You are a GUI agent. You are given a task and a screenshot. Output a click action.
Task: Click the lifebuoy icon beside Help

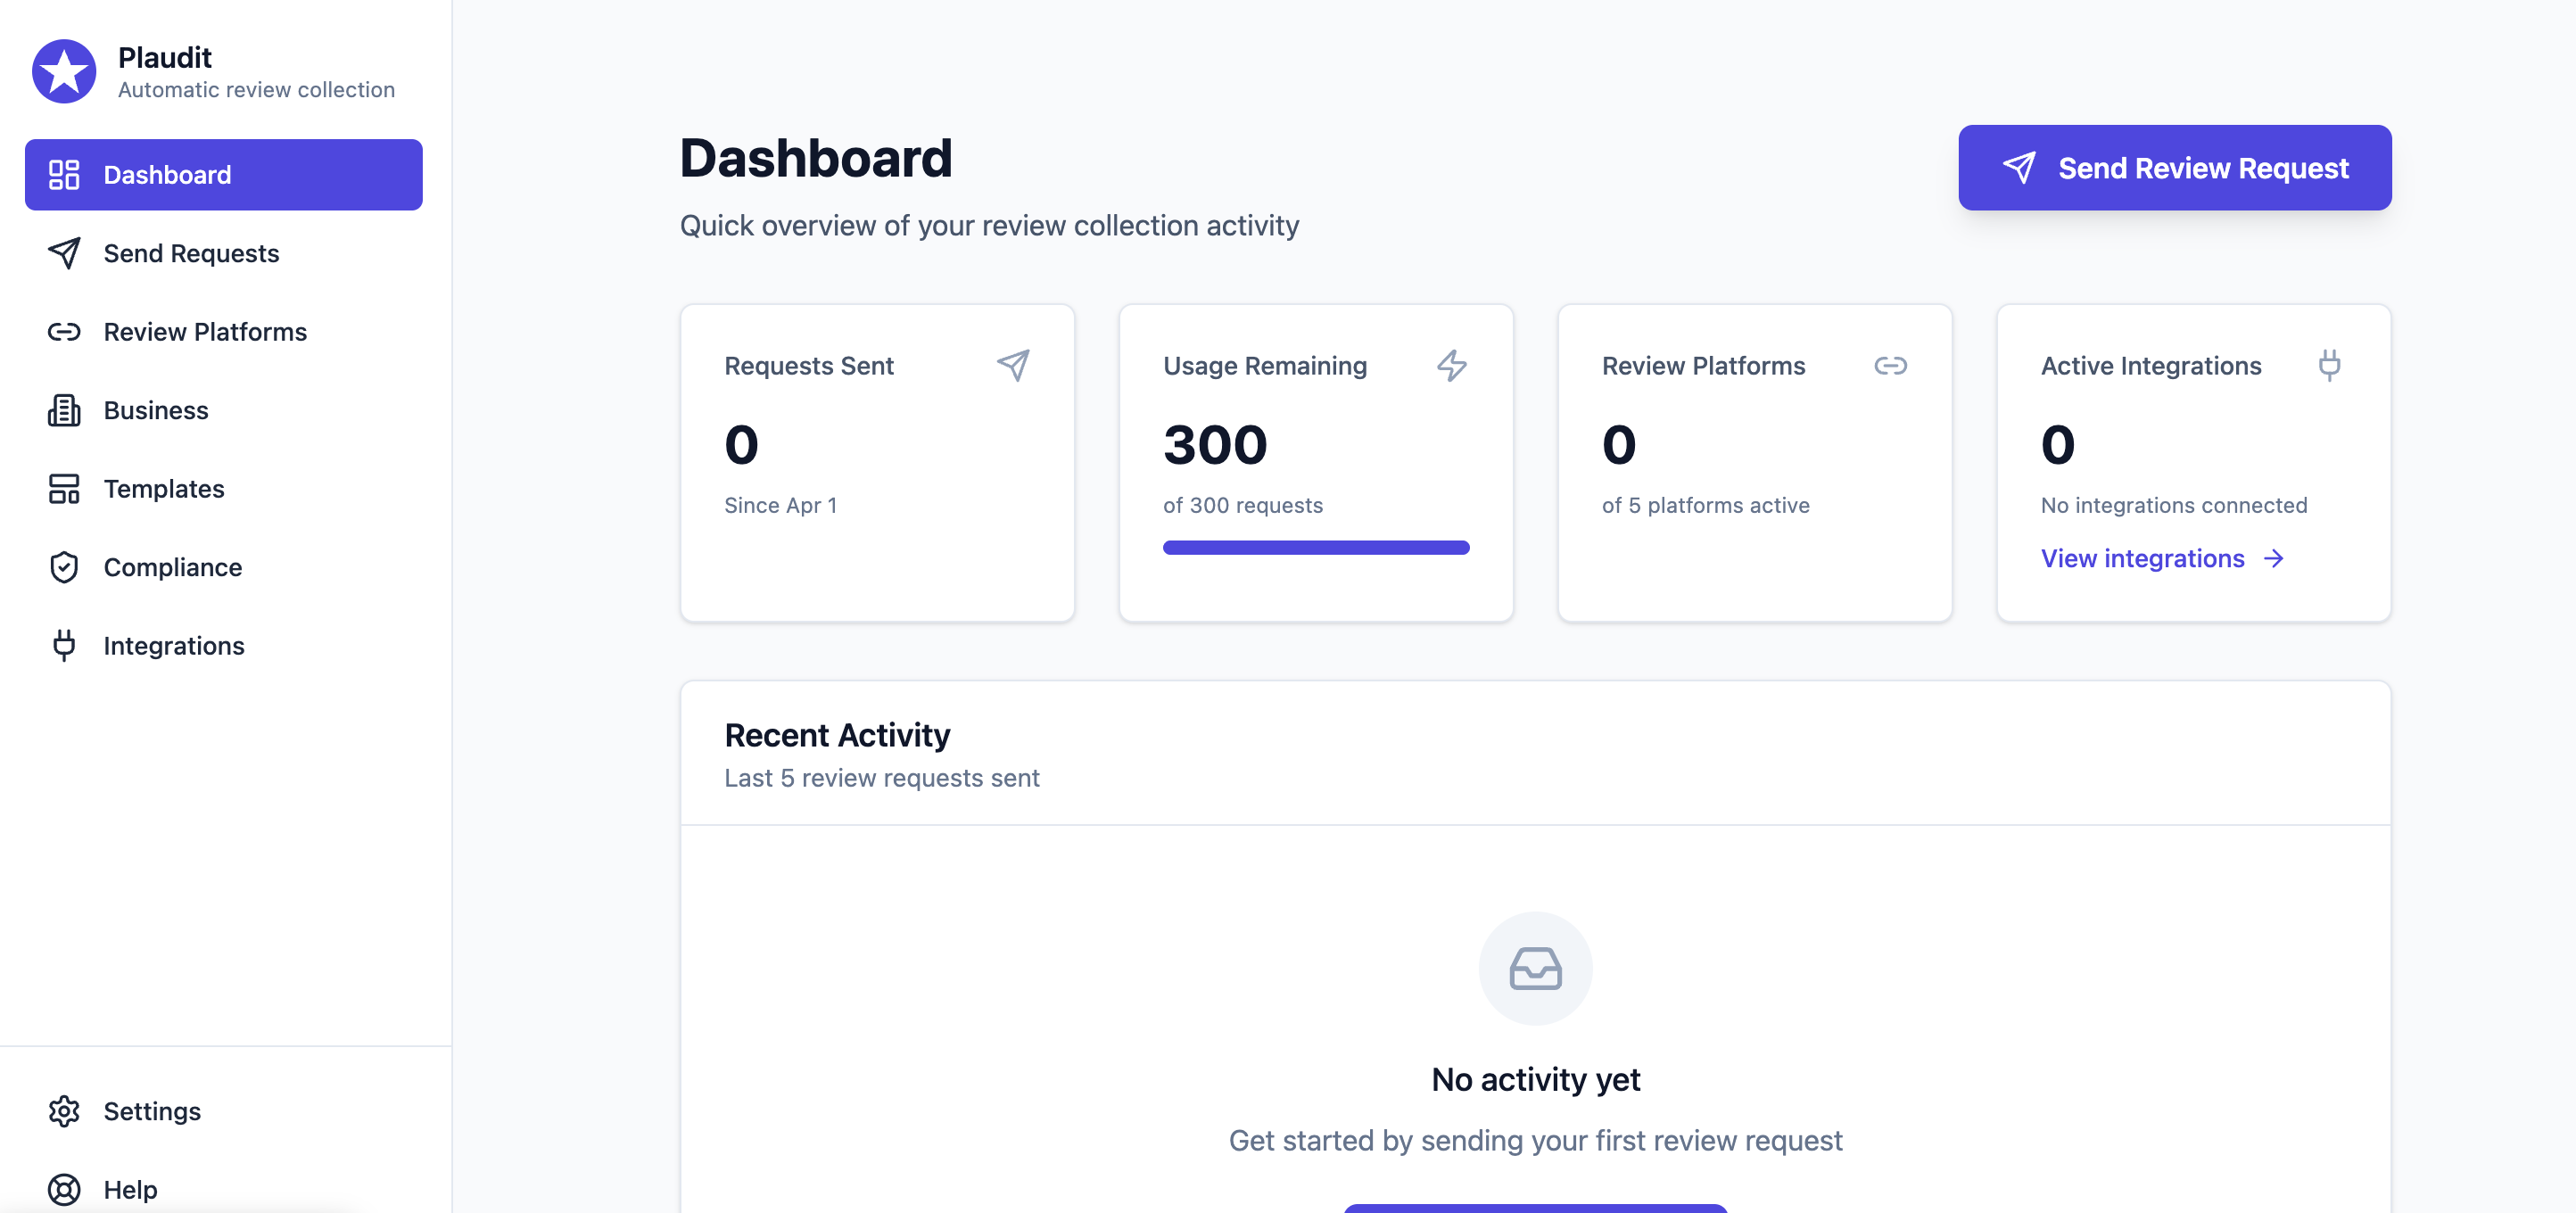coord(64,1189)
